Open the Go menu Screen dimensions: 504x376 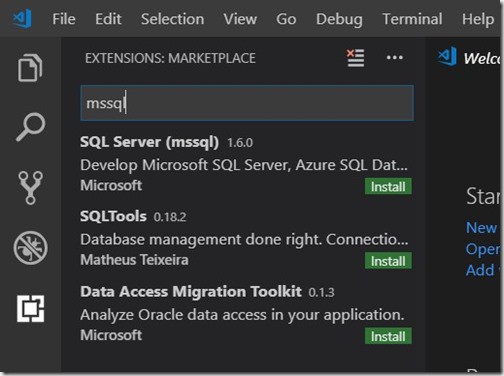click(286, 19)
